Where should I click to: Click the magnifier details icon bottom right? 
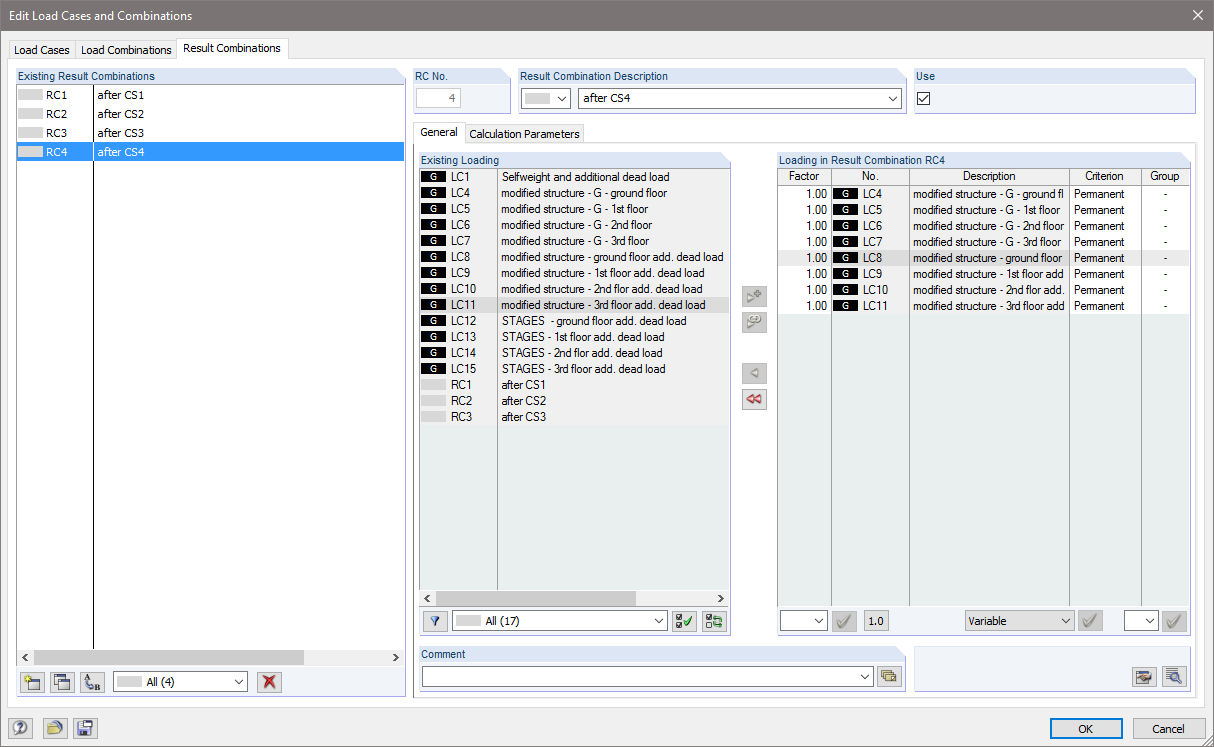tap(1174, 677)
